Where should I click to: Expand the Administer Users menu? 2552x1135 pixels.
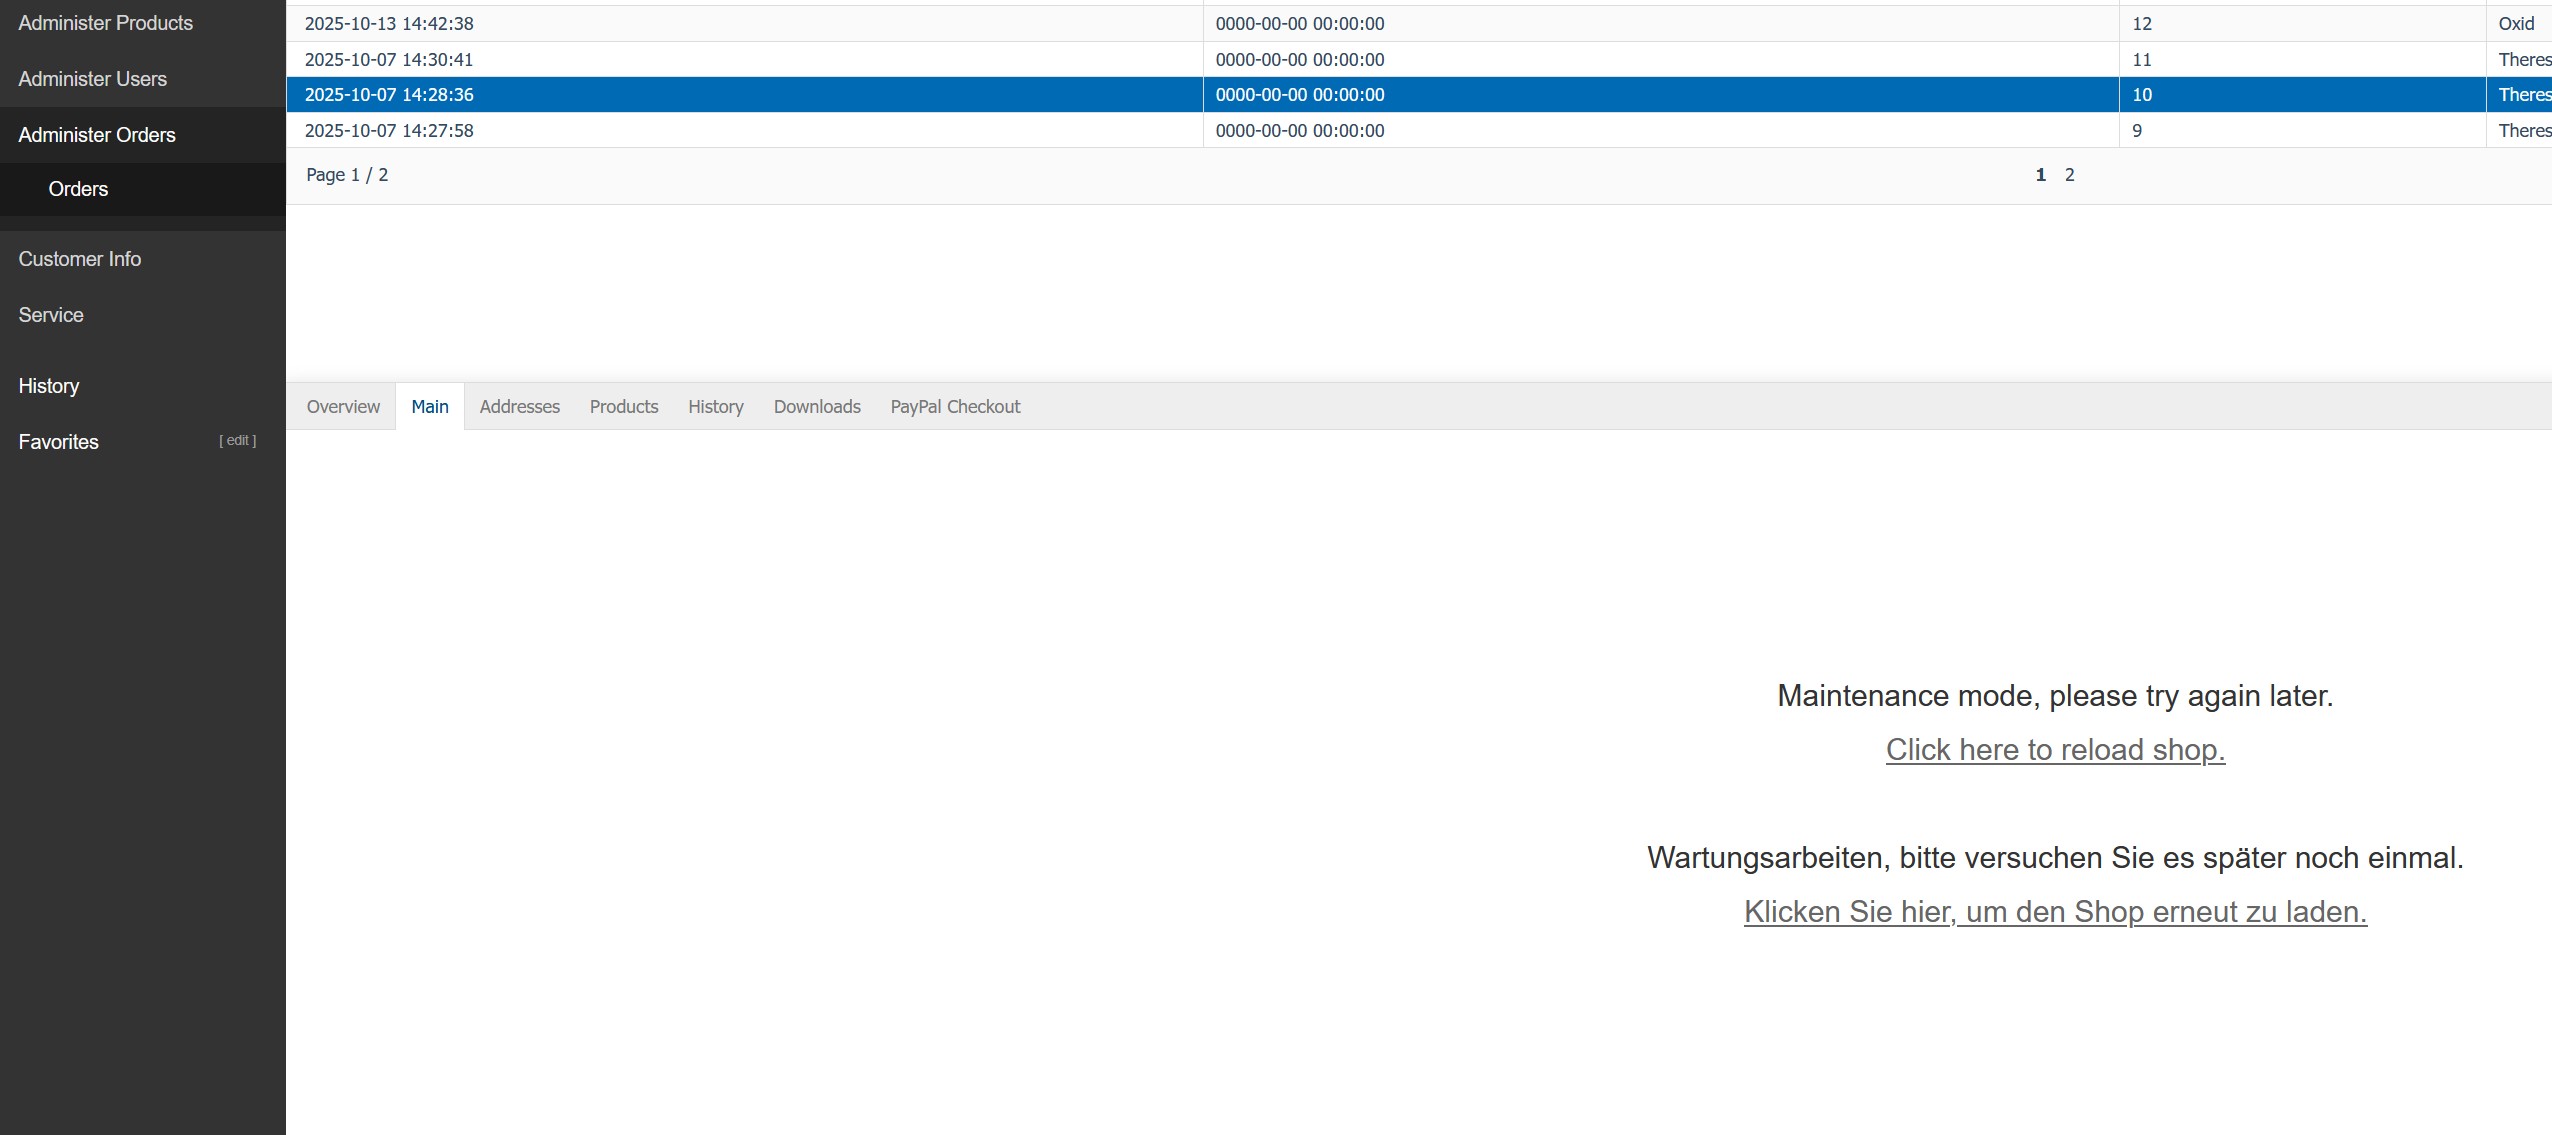coord(92,79)
